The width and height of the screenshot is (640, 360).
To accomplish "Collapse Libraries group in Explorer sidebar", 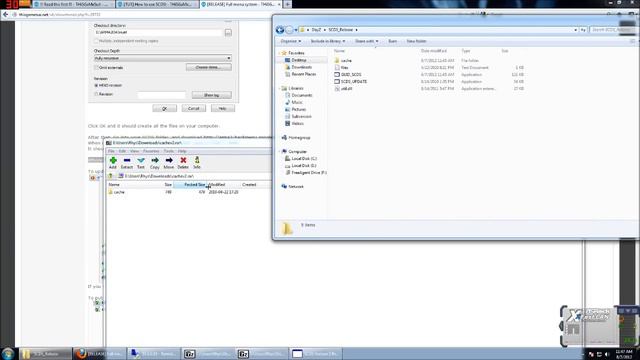I will click(x=280, y=88).
